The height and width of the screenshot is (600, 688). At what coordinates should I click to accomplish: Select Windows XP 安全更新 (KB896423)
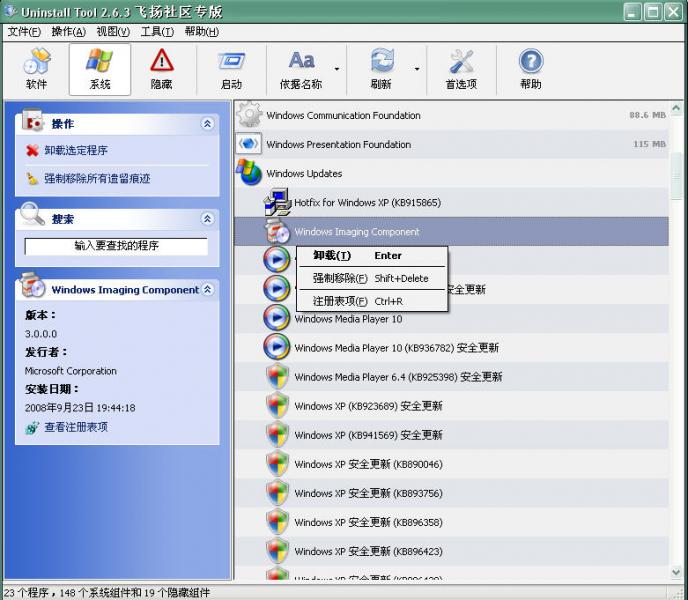click(452, 550)
